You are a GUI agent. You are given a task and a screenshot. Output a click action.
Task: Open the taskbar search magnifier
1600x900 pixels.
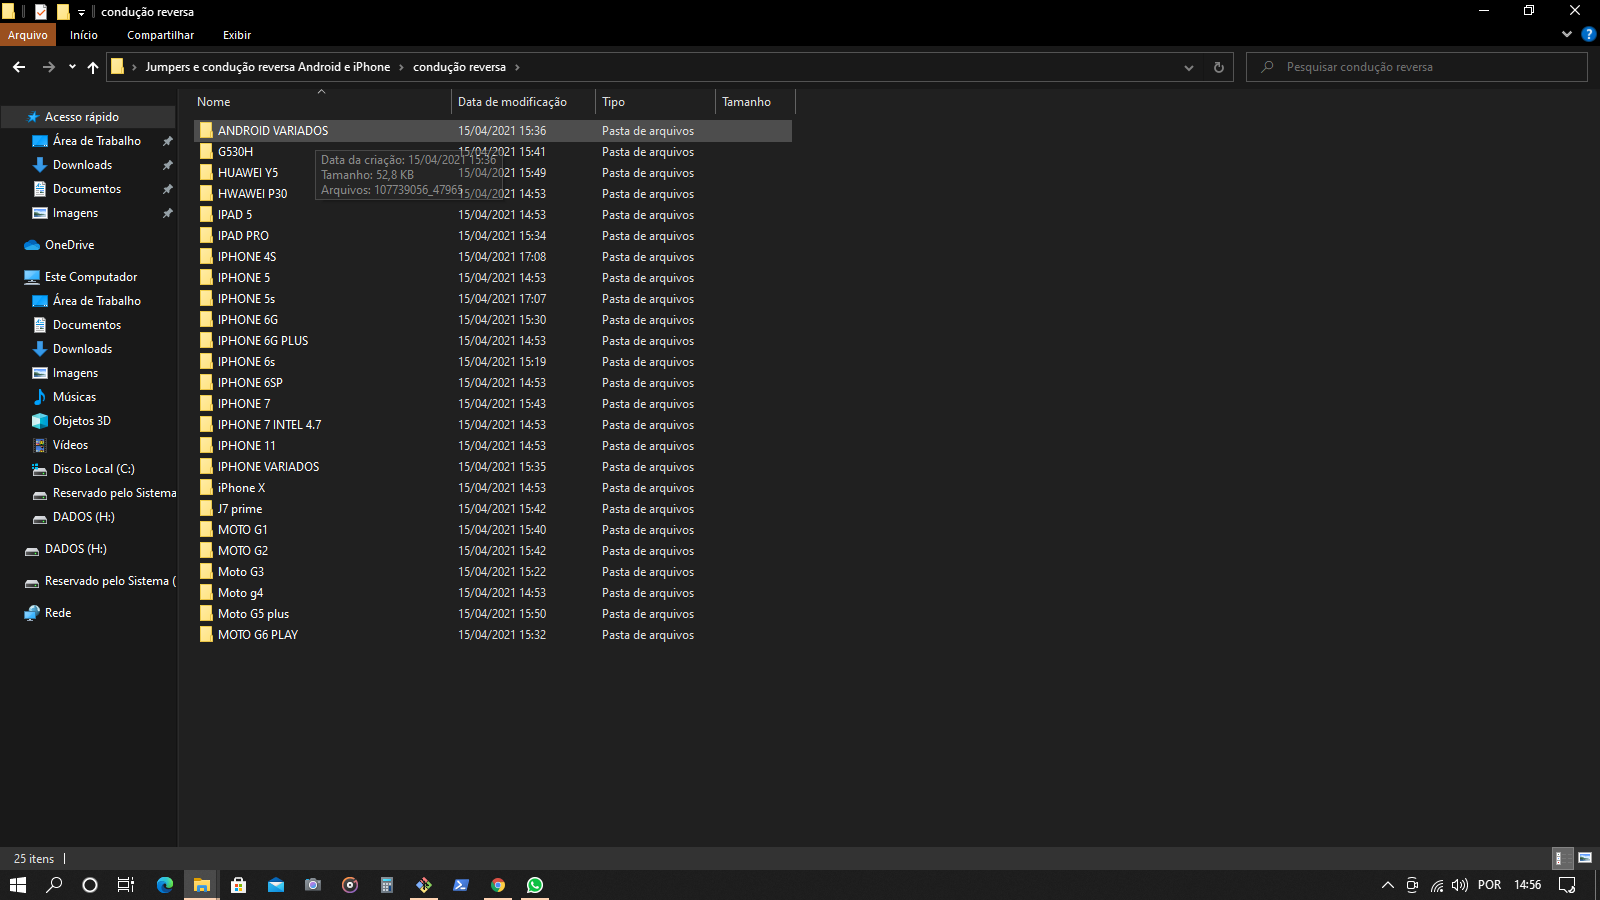[54, 885]
